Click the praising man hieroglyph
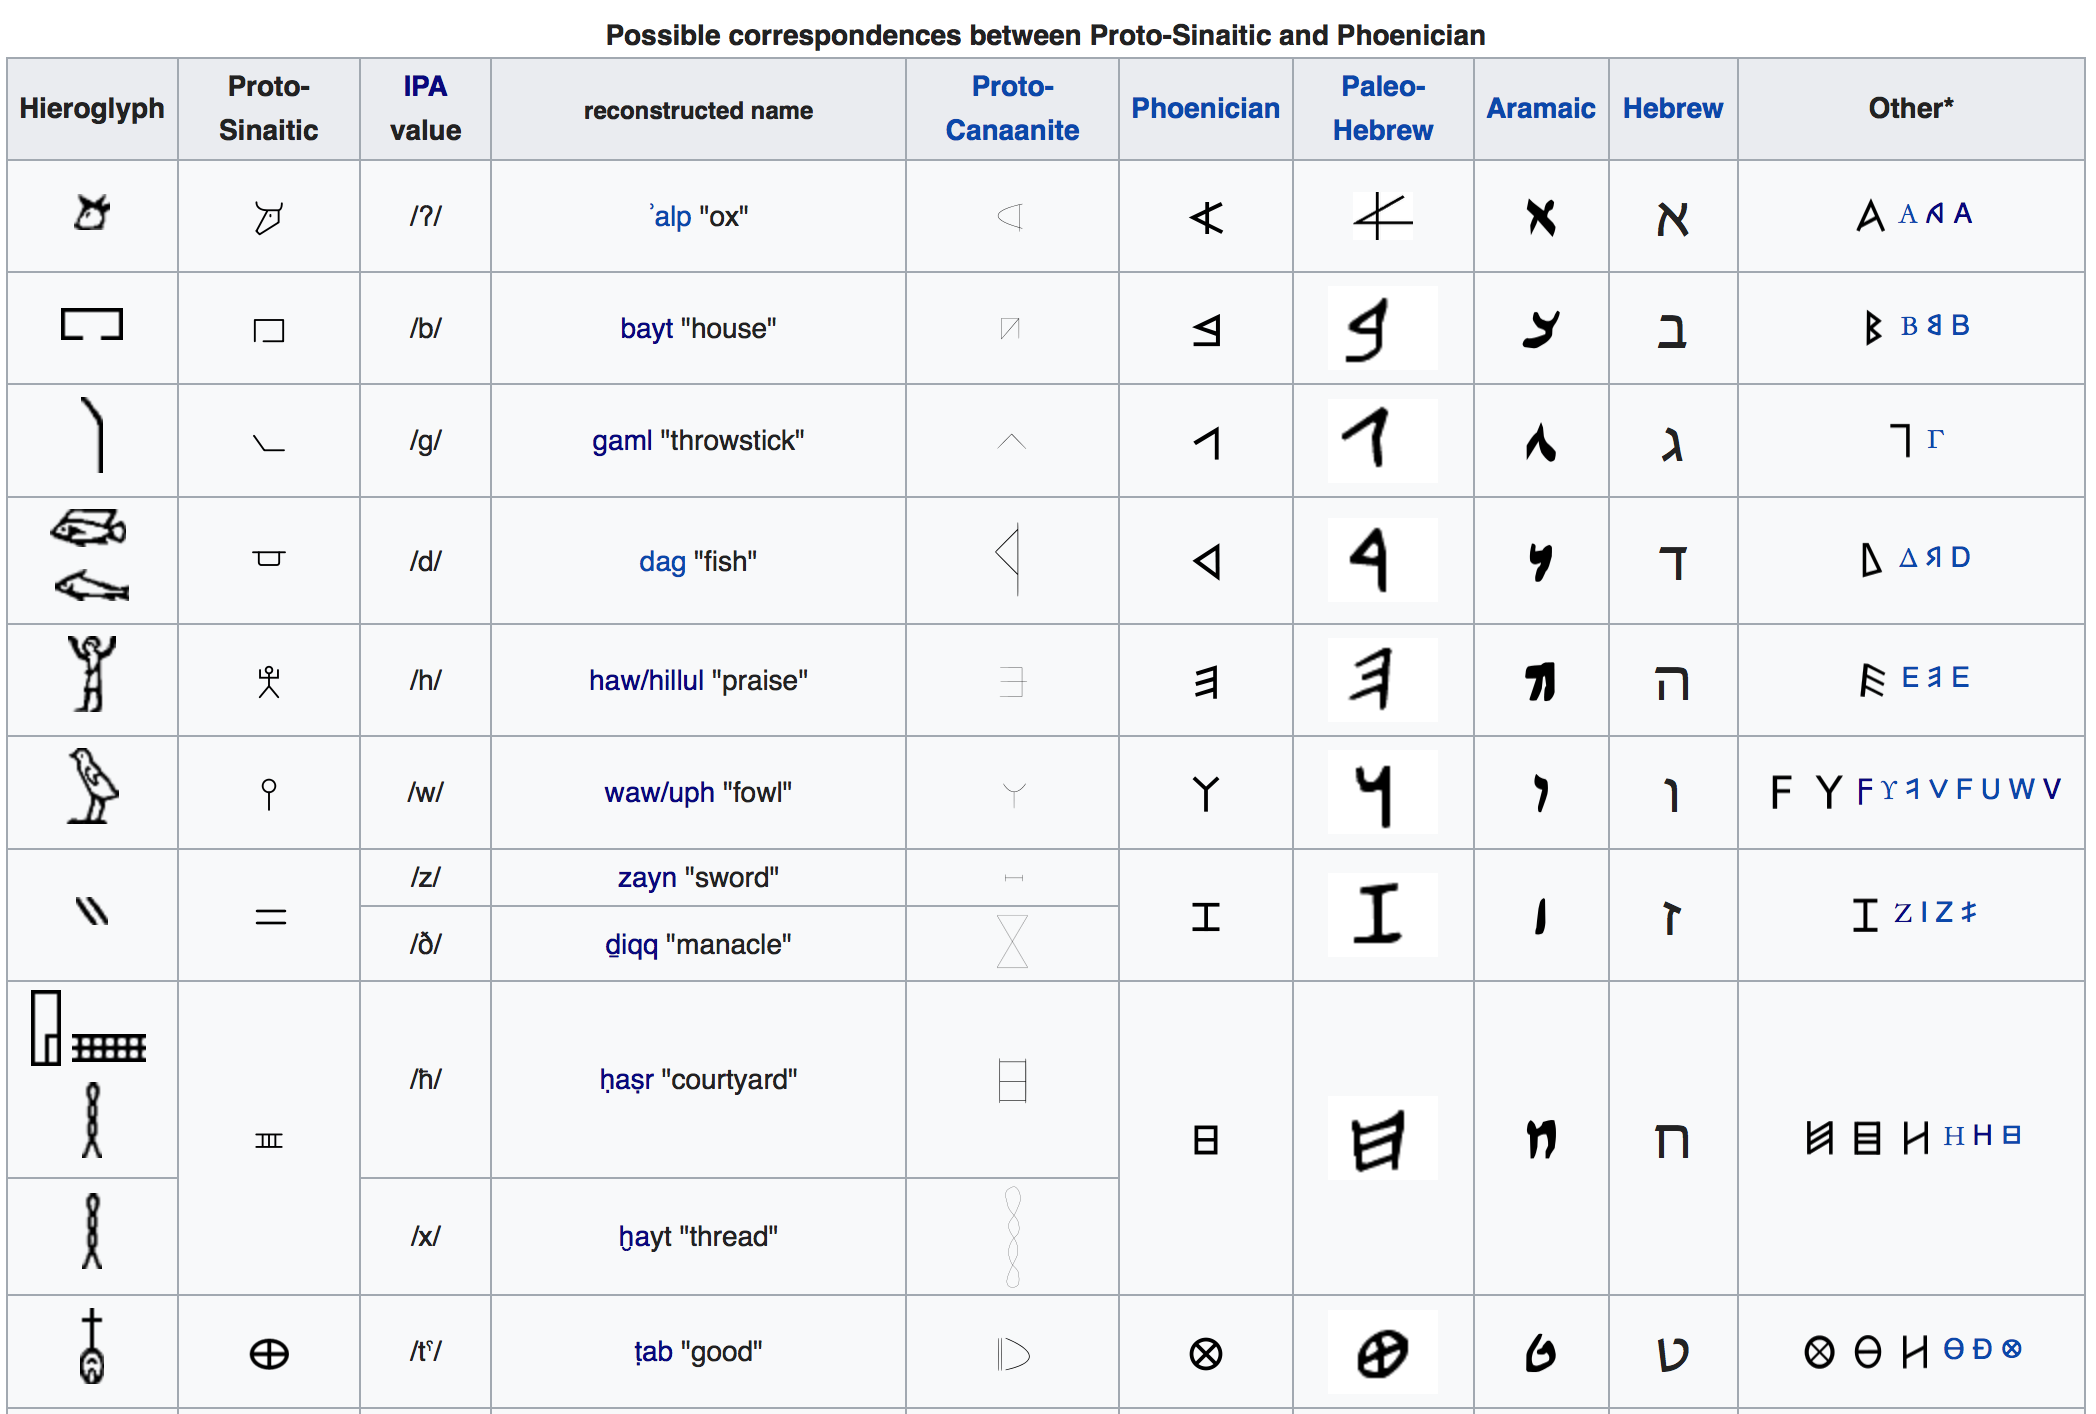 coord(92,675)
